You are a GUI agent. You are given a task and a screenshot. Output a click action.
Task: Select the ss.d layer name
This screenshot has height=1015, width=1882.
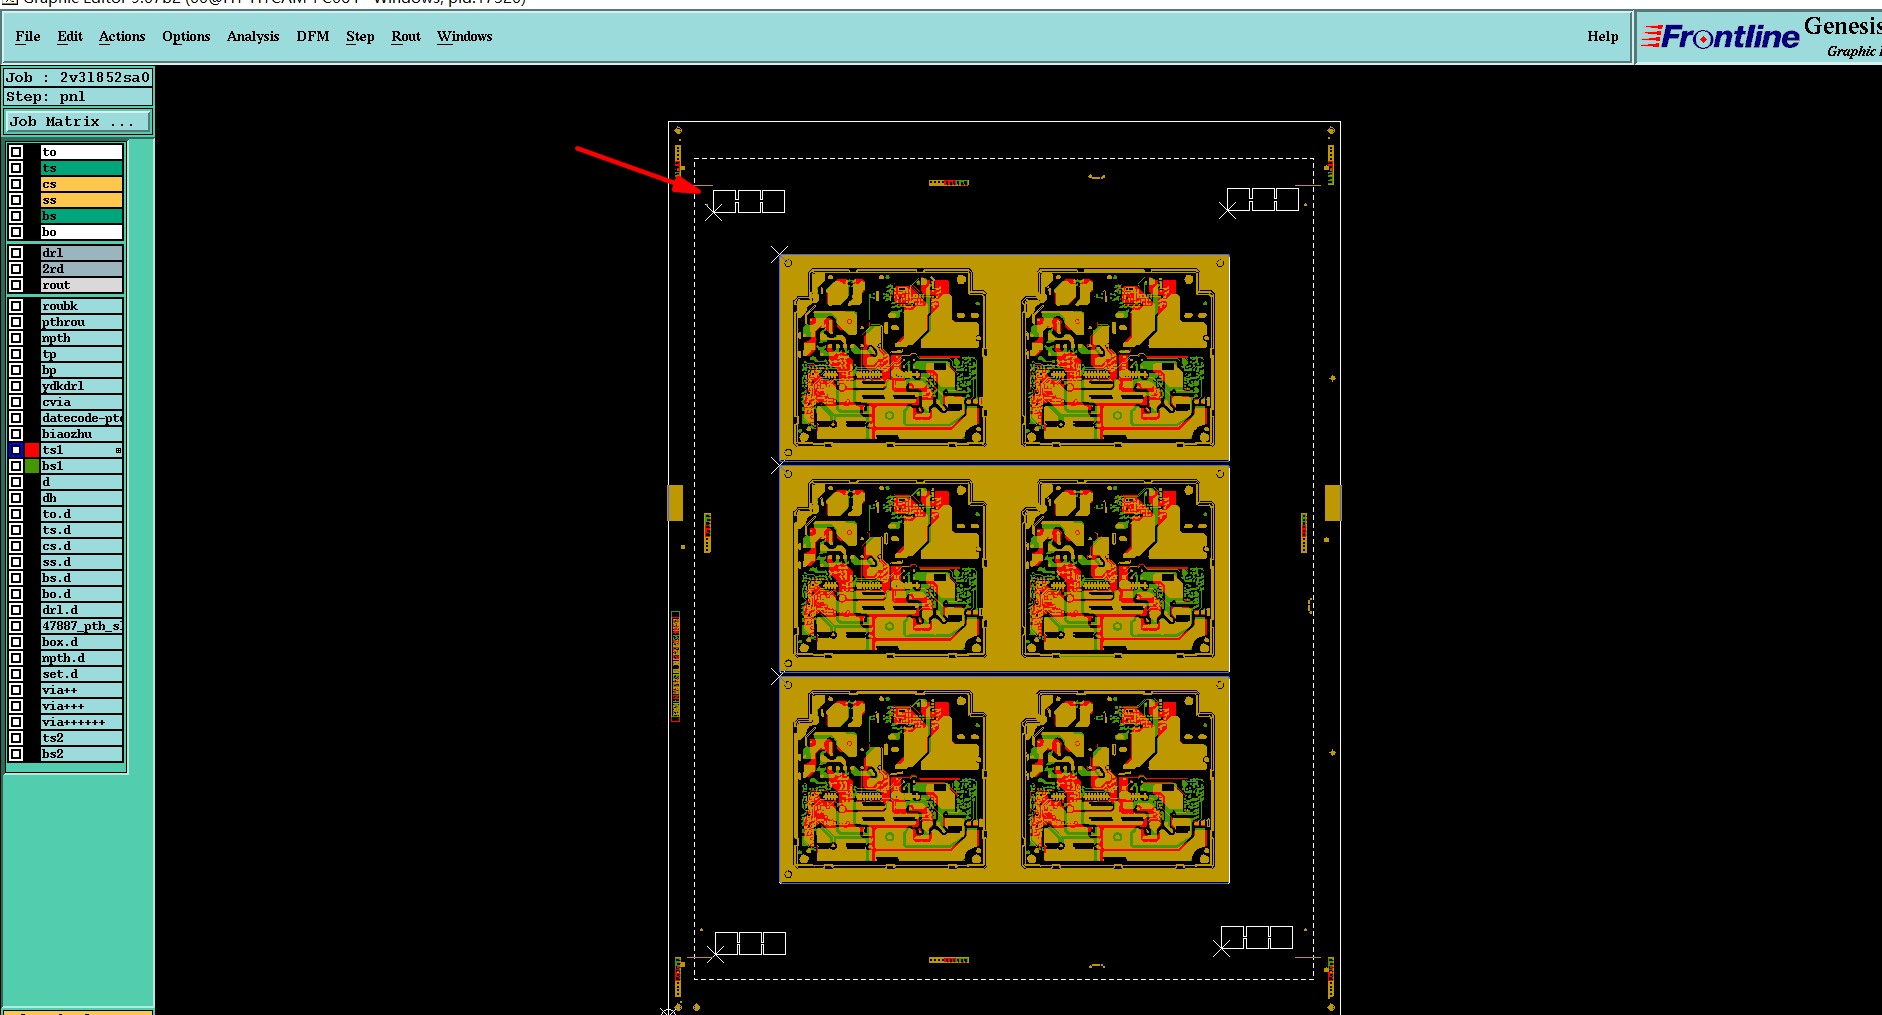81,562
